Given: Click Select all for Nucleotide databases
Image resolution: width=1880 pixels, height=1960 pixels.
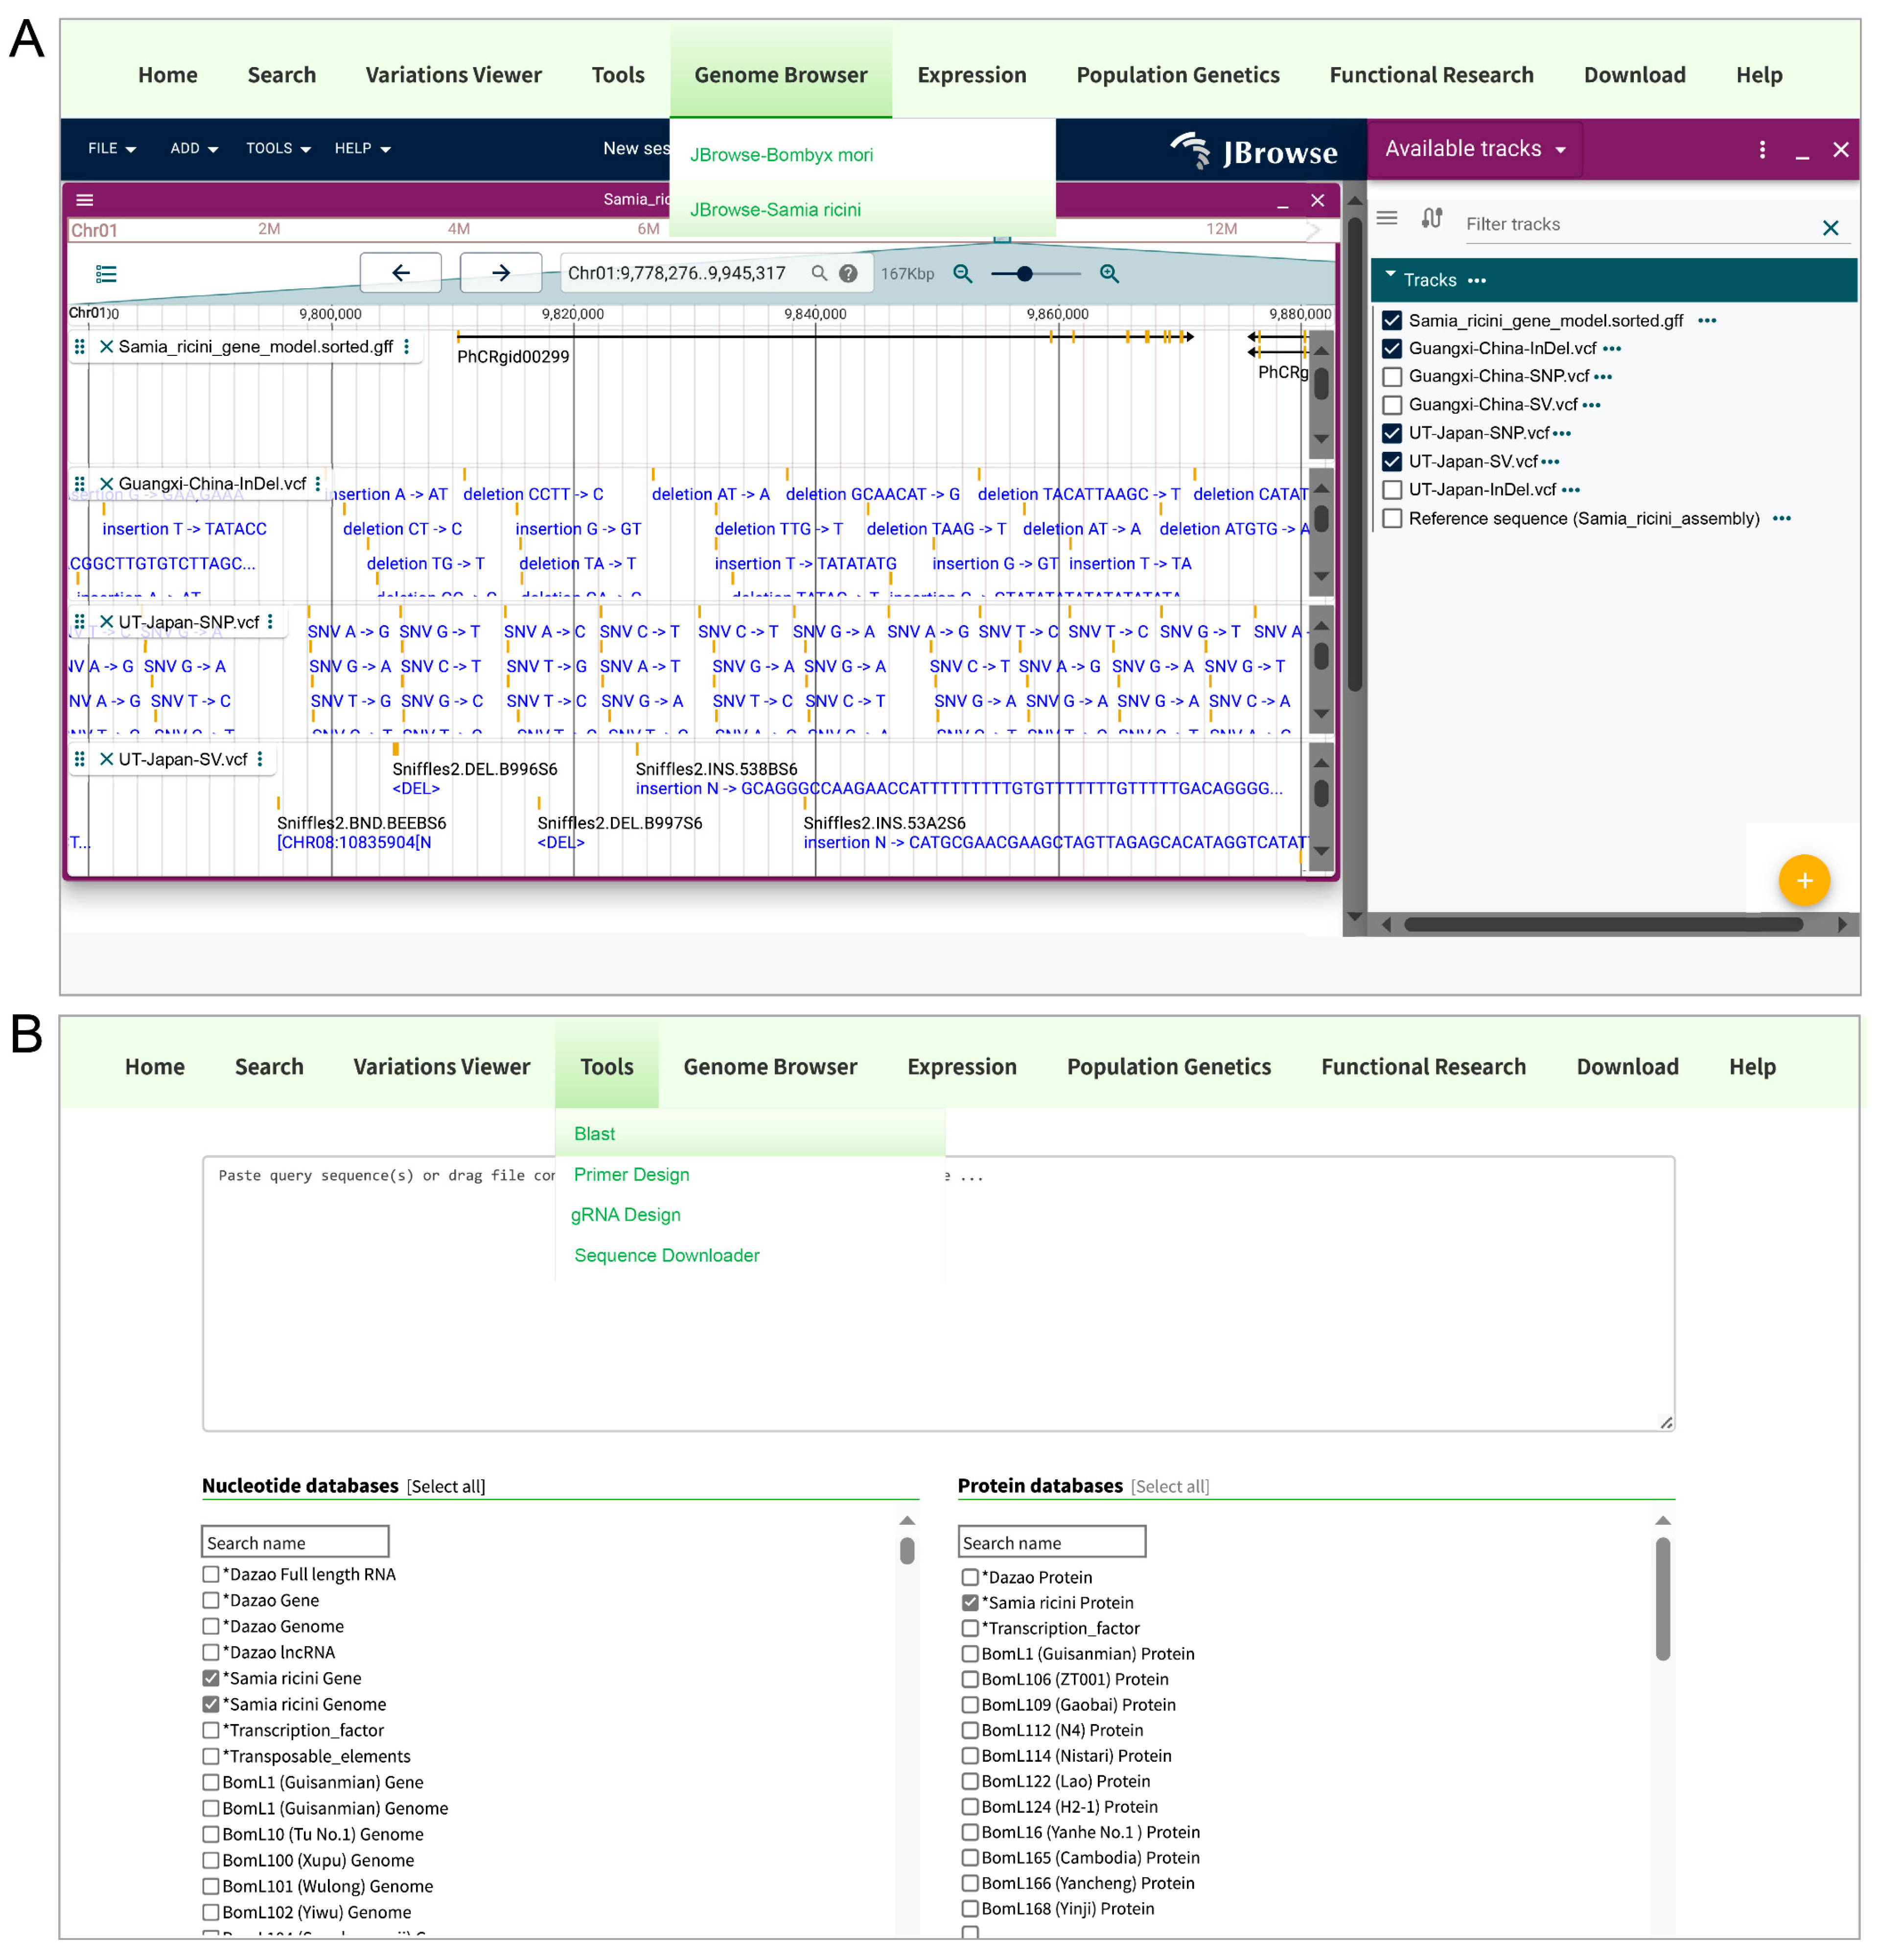Looking at the screenshot, I should (445, 1486).
